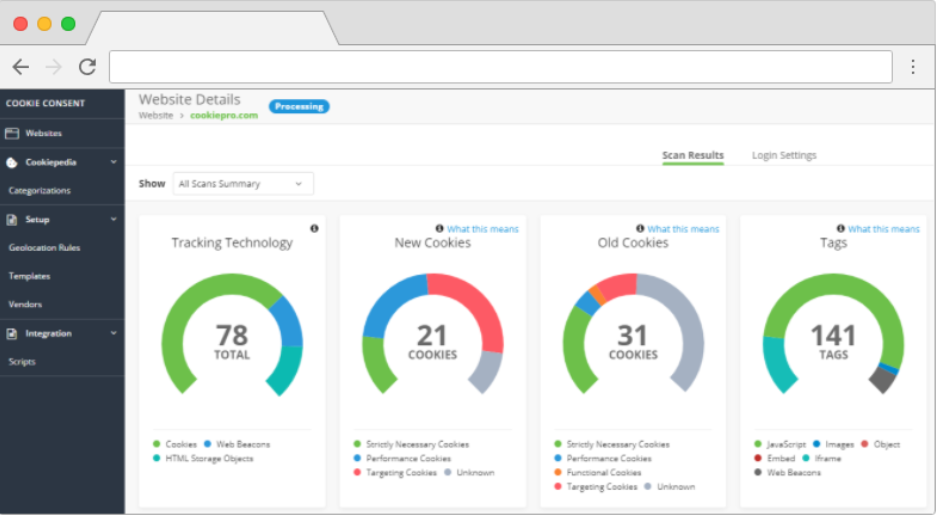This screenshot has height=516, width=938.
Task: Click the Websites icon in sidebar
Action: 13,133
